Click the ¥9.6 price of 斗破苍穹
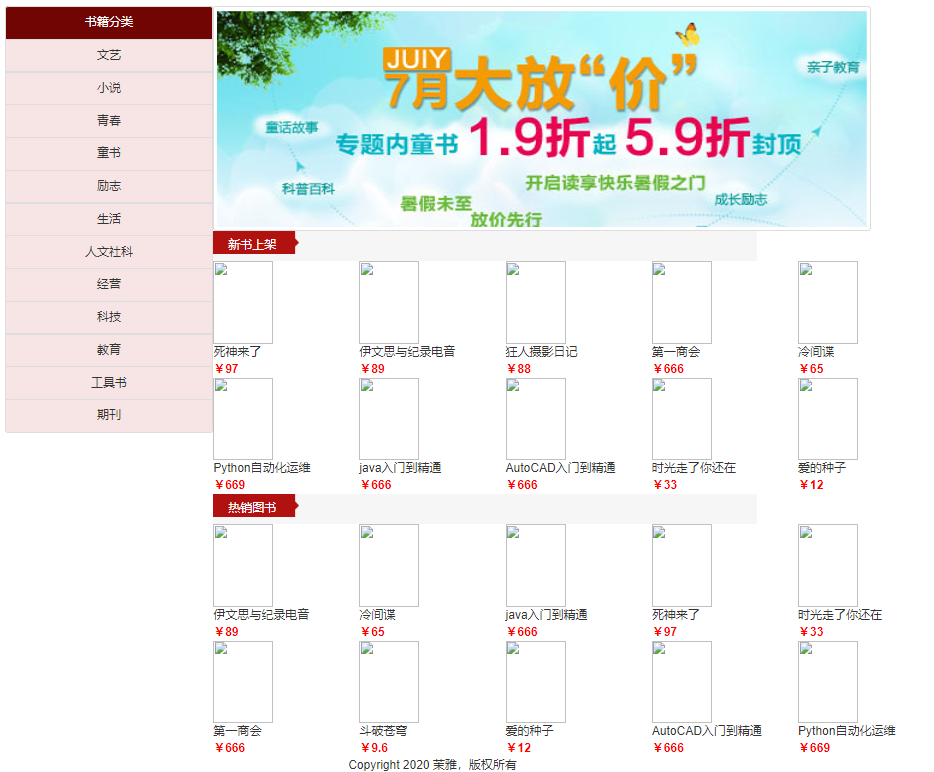The width and height of the screenshot is (934, 772). [374, 748]
